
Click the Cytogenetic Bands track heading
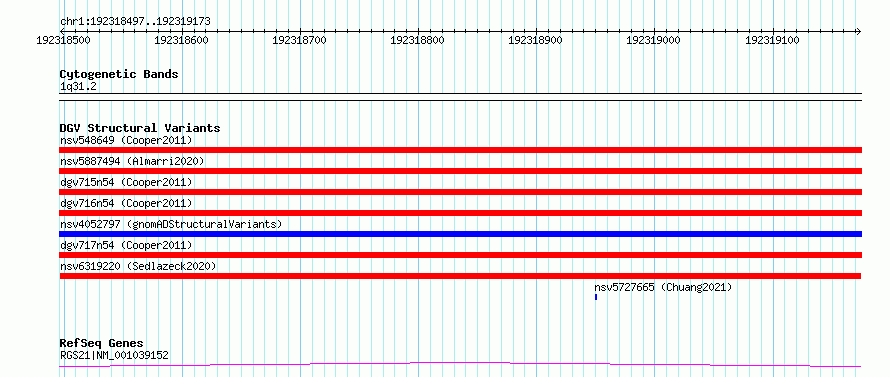click(119, 74)
